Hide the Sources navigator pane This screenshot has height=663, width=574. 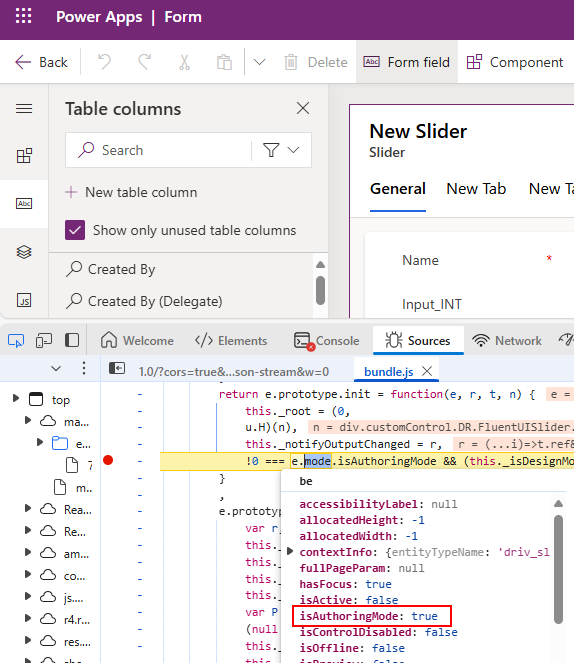(117, 368)
